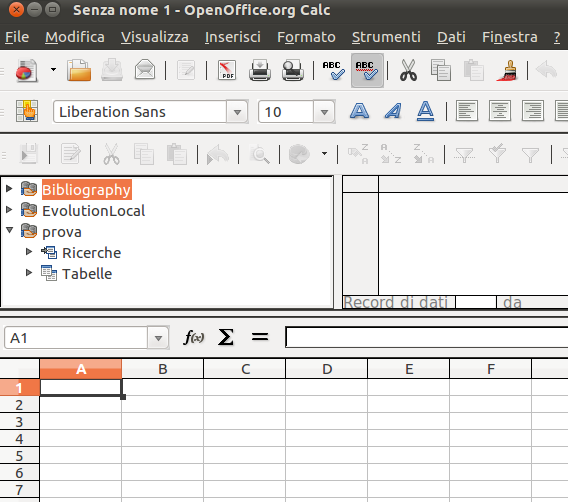This screenshot has height=502, width=568.
Task: Click the Print directly icon
Action: 260,70
